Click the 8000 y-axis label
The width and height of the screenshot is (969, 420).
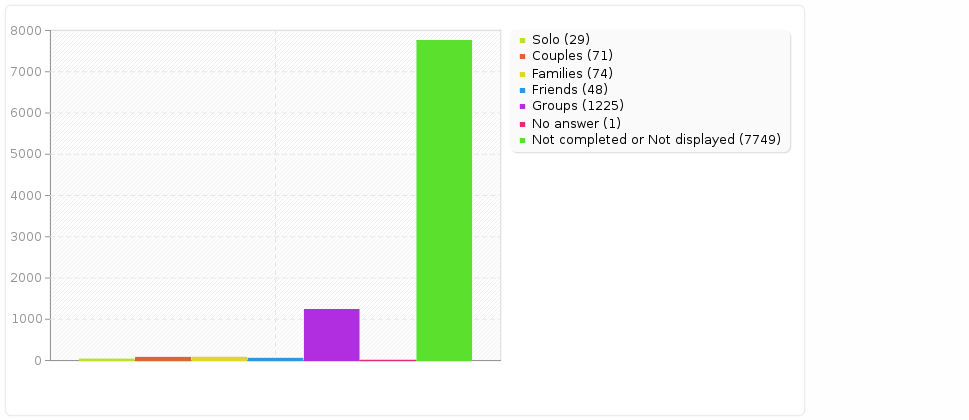click(x=24, y=31)
